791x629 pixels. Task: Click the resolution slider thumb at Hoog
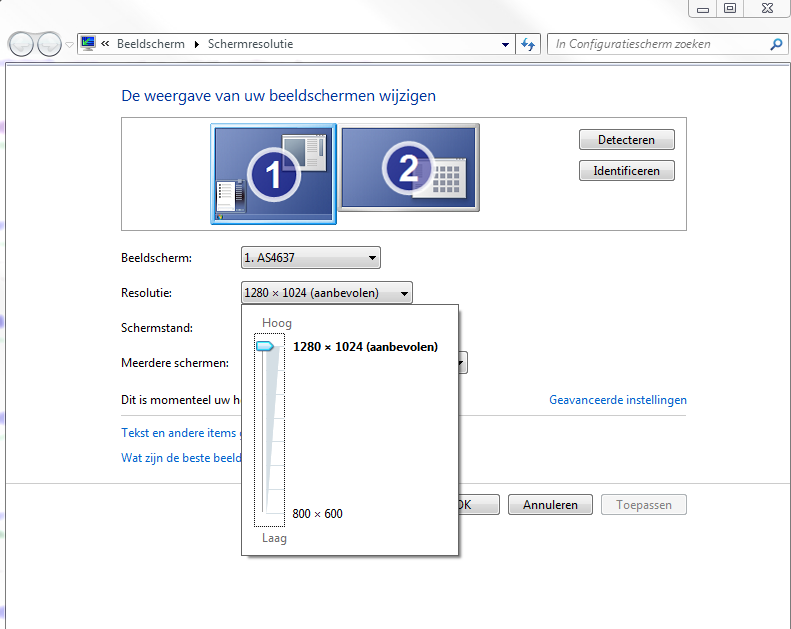[x=265, y=346]
